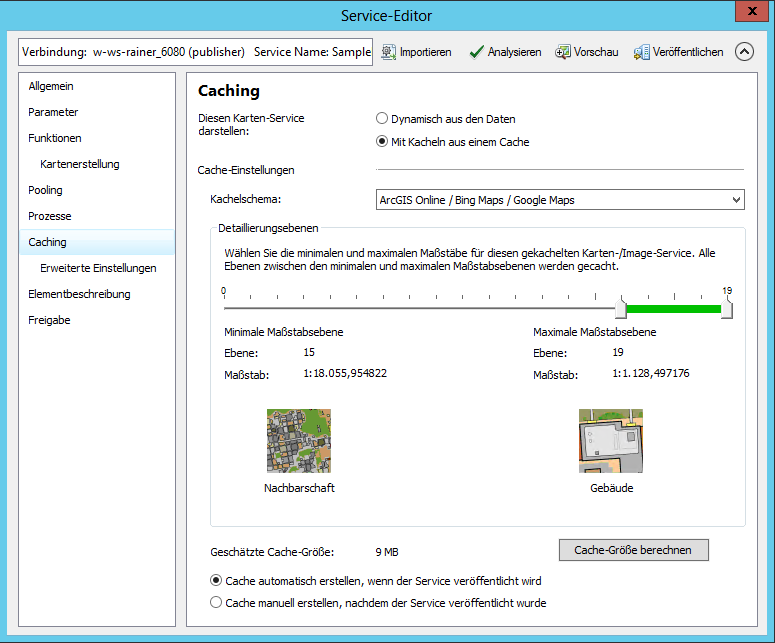
Task: Click the maximum Maßstab value 1:1.128,497176
Action: [x=651, y=373]
